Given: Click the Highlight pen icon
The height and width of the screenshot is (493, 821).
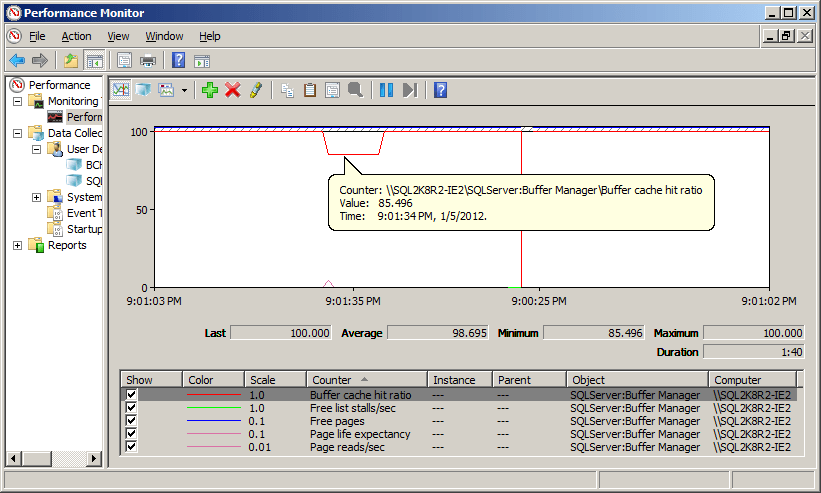Looking at the screenshot, I should (256, 90).
